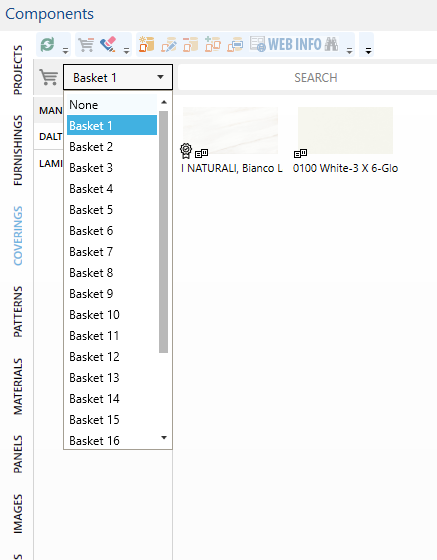Expand the toolbar overflow arrow at far right
The width and height of the screenshot is (437, 560).
[368, 51]
